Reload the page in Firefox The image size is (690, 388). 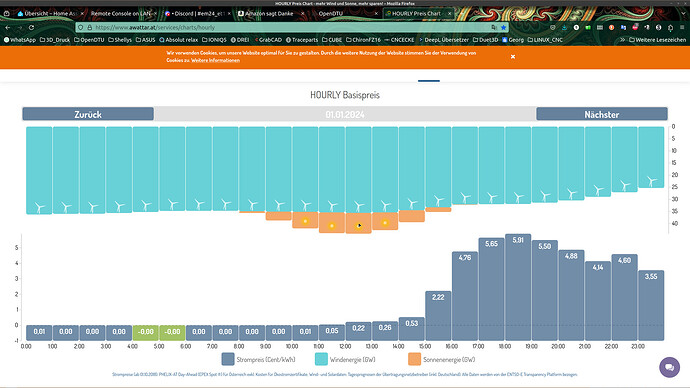31,27
